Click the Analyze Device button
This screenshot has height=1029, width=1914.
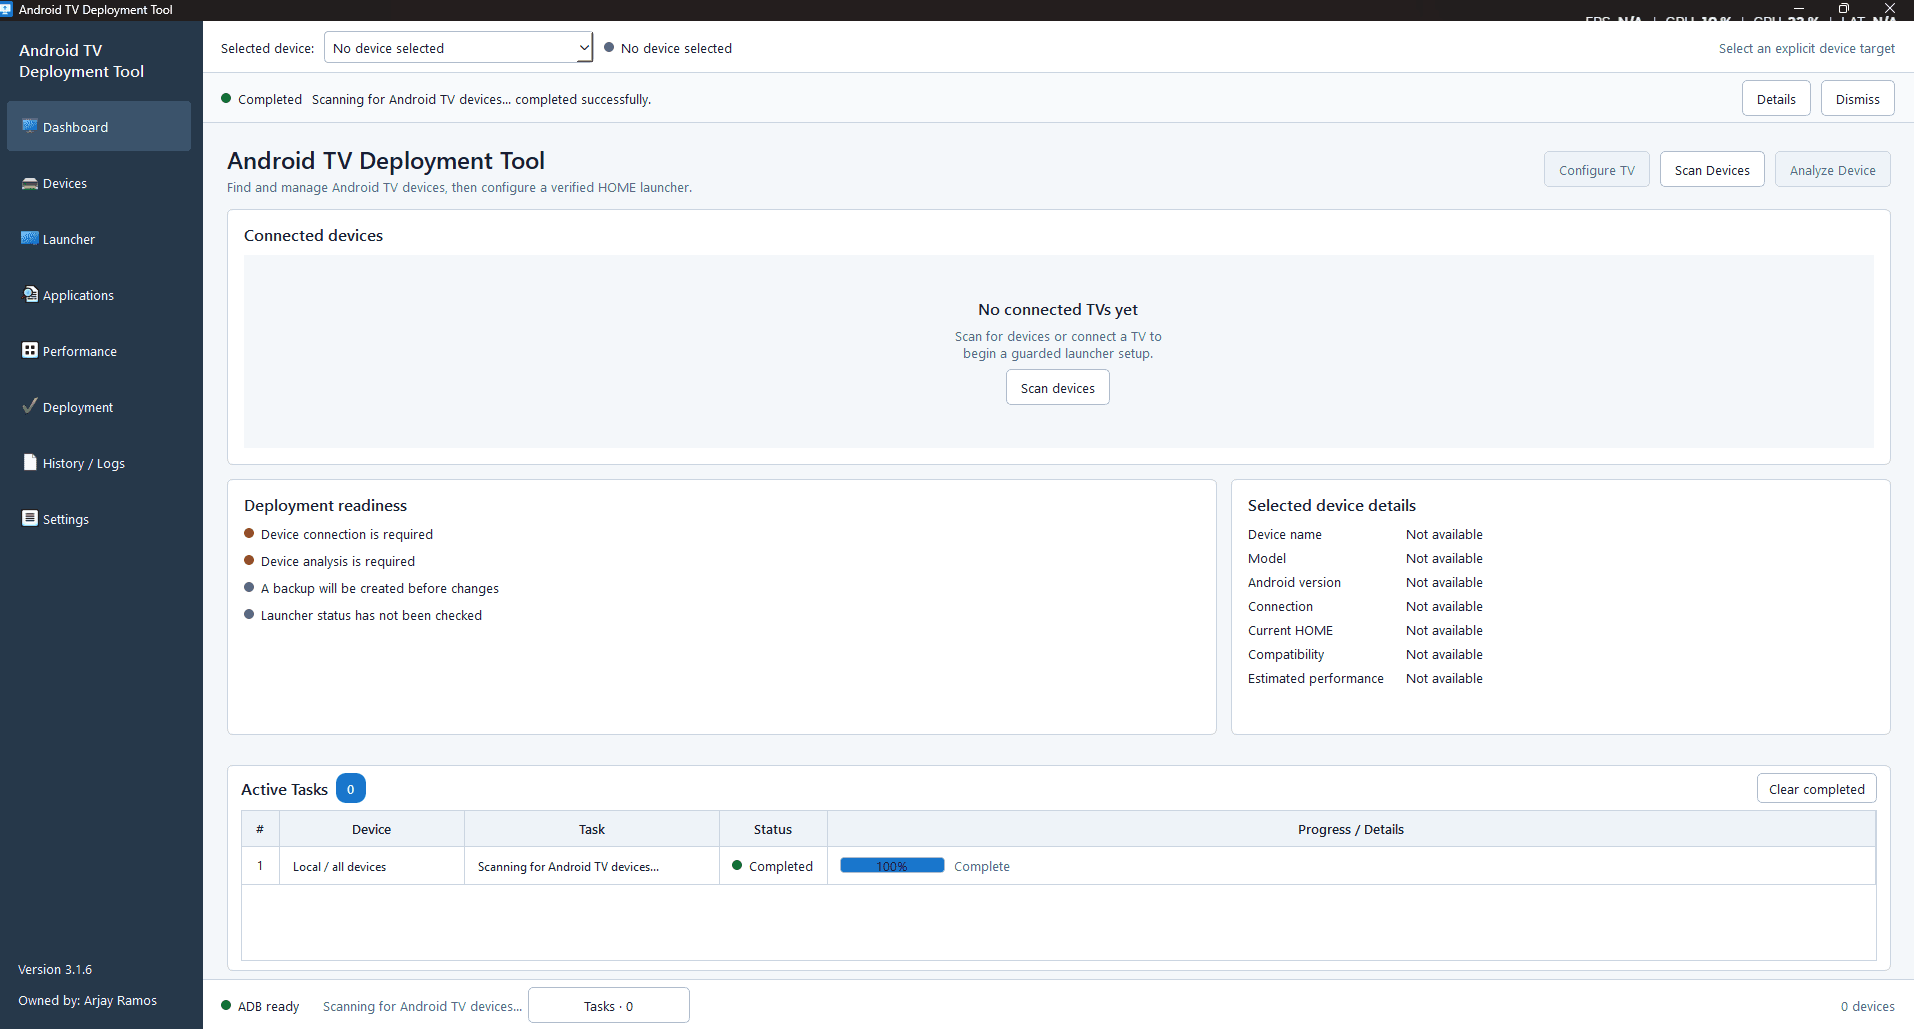pos(1832,170)
